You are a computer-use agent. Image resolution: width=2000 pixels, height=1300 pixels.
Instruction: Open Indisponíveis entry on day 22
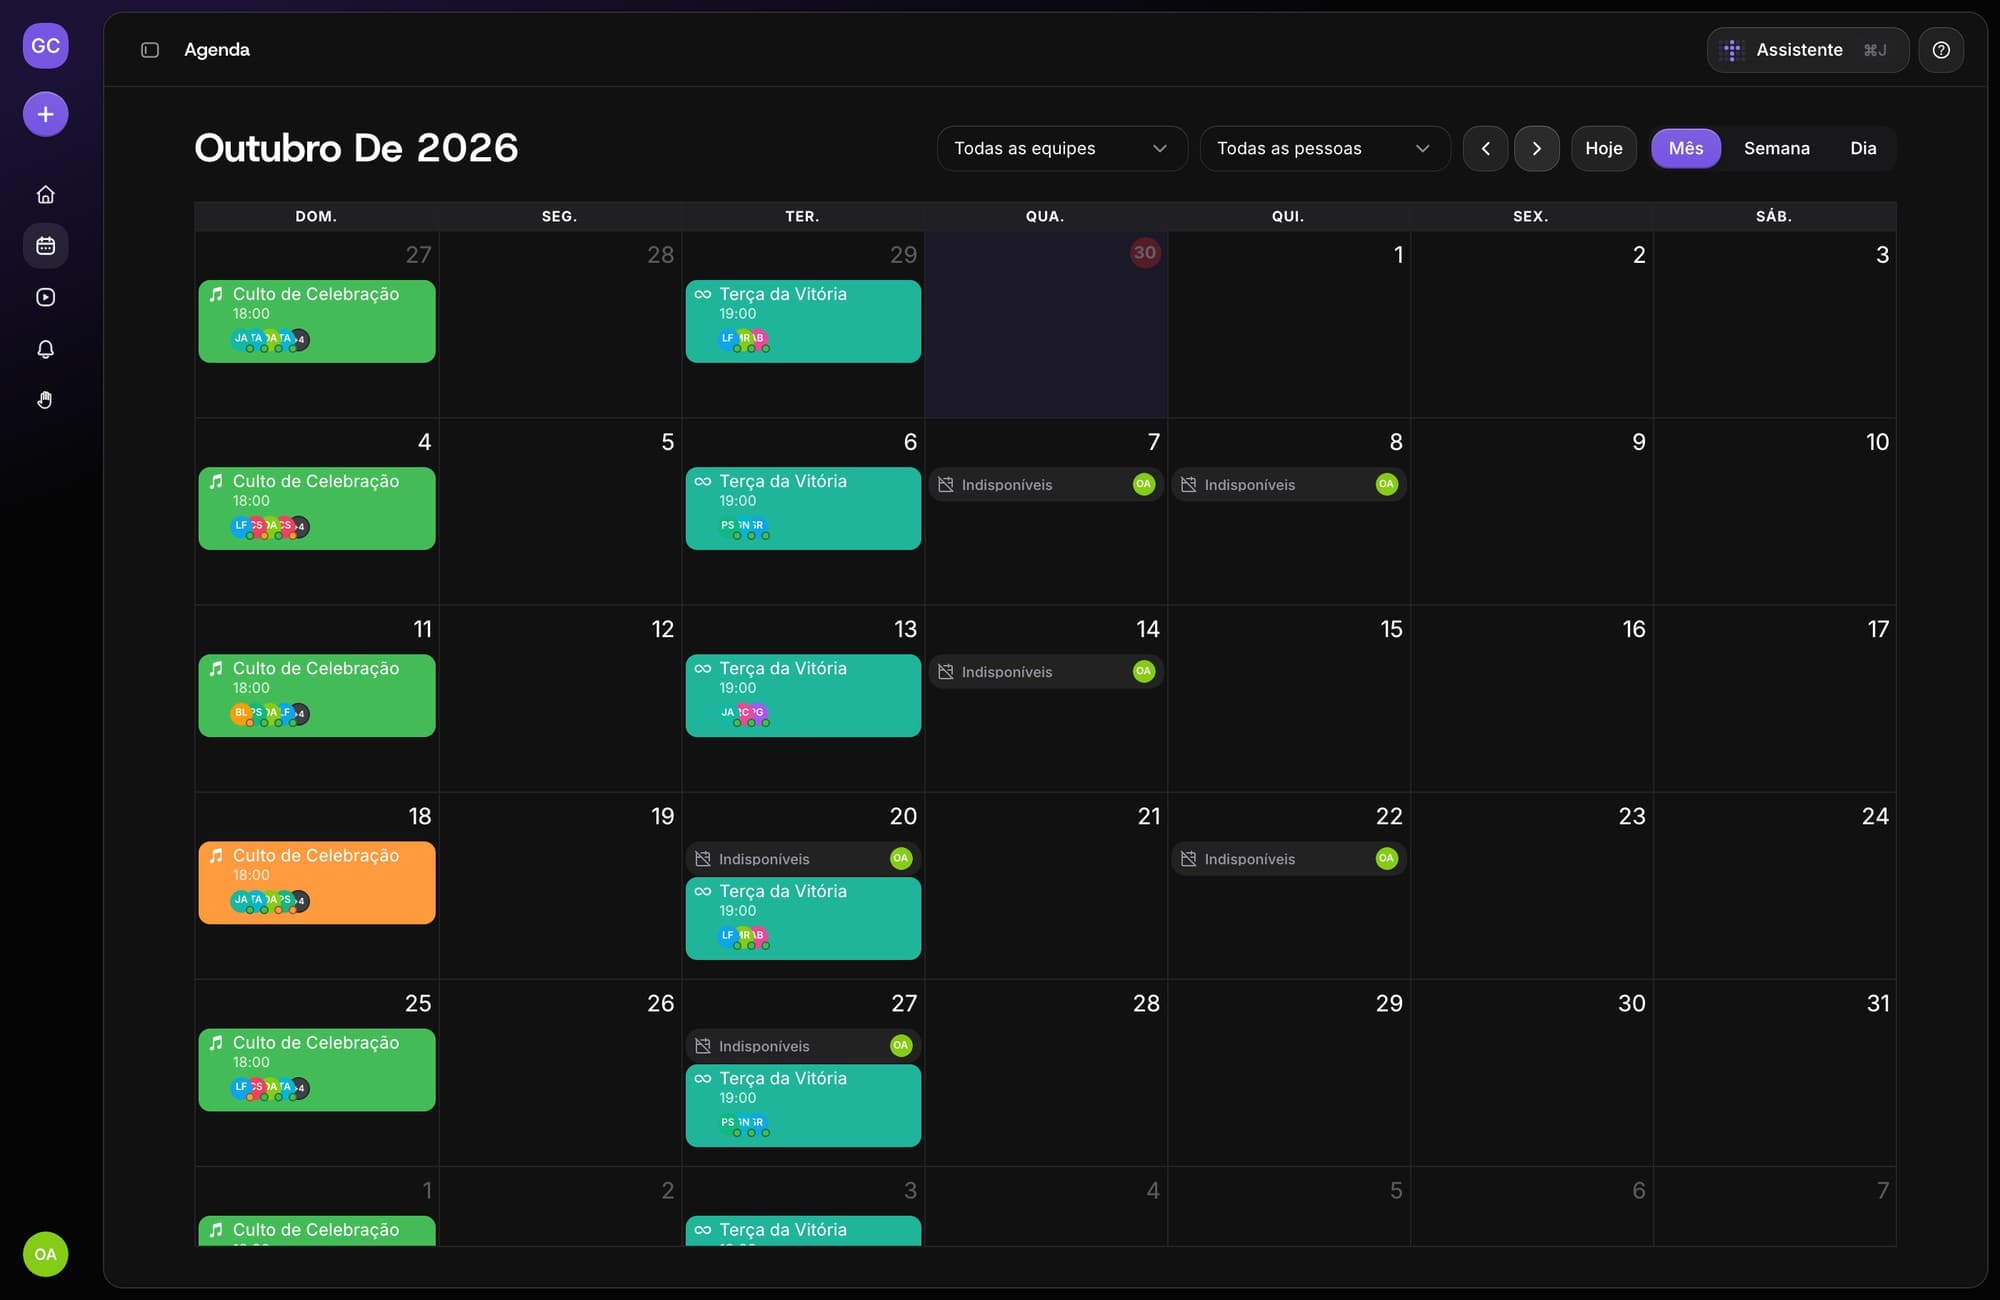coord(1289,859)
